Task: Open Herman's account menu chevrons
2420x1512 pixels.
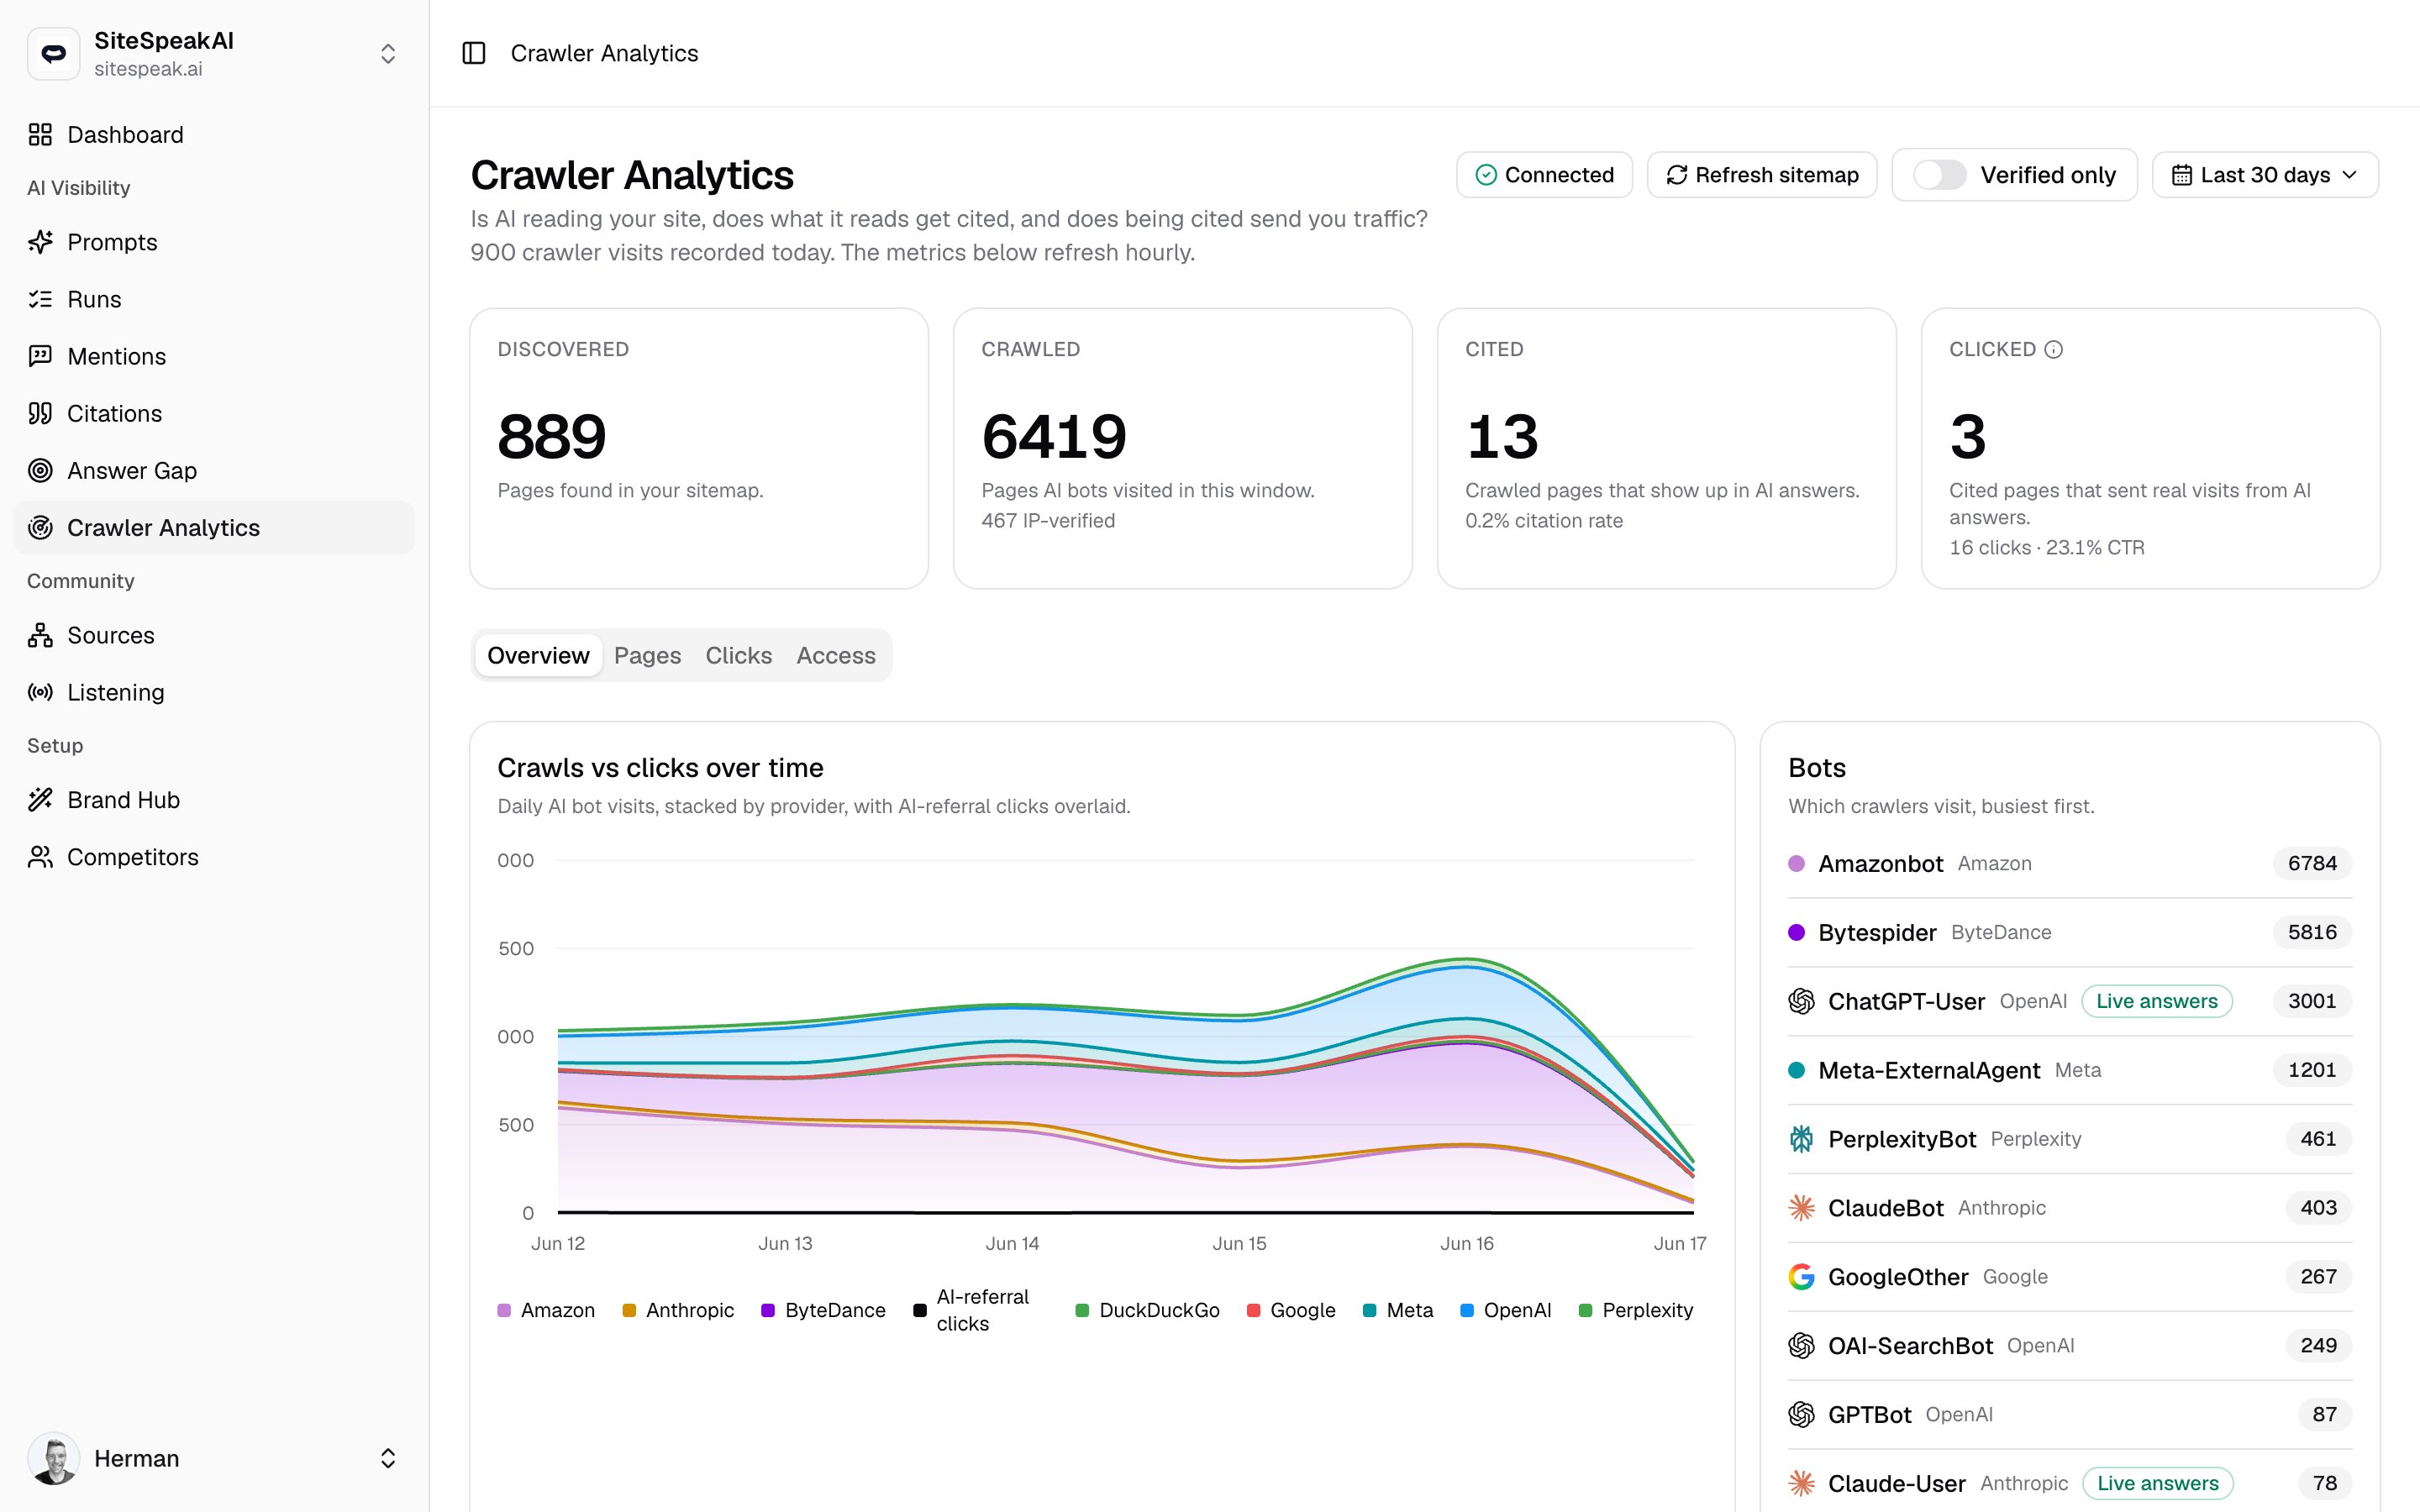Action: 388,1458
